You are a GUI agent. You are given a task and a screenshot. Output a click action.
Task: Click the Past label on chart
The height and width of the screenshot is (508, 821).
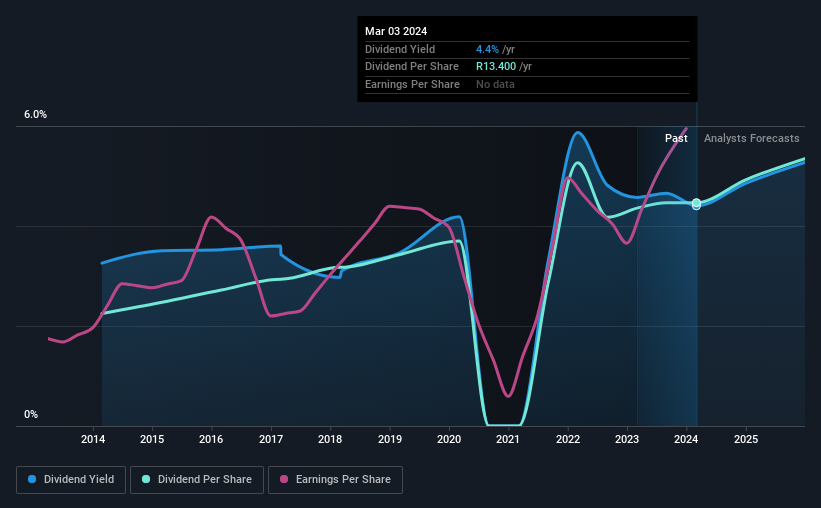676,138
